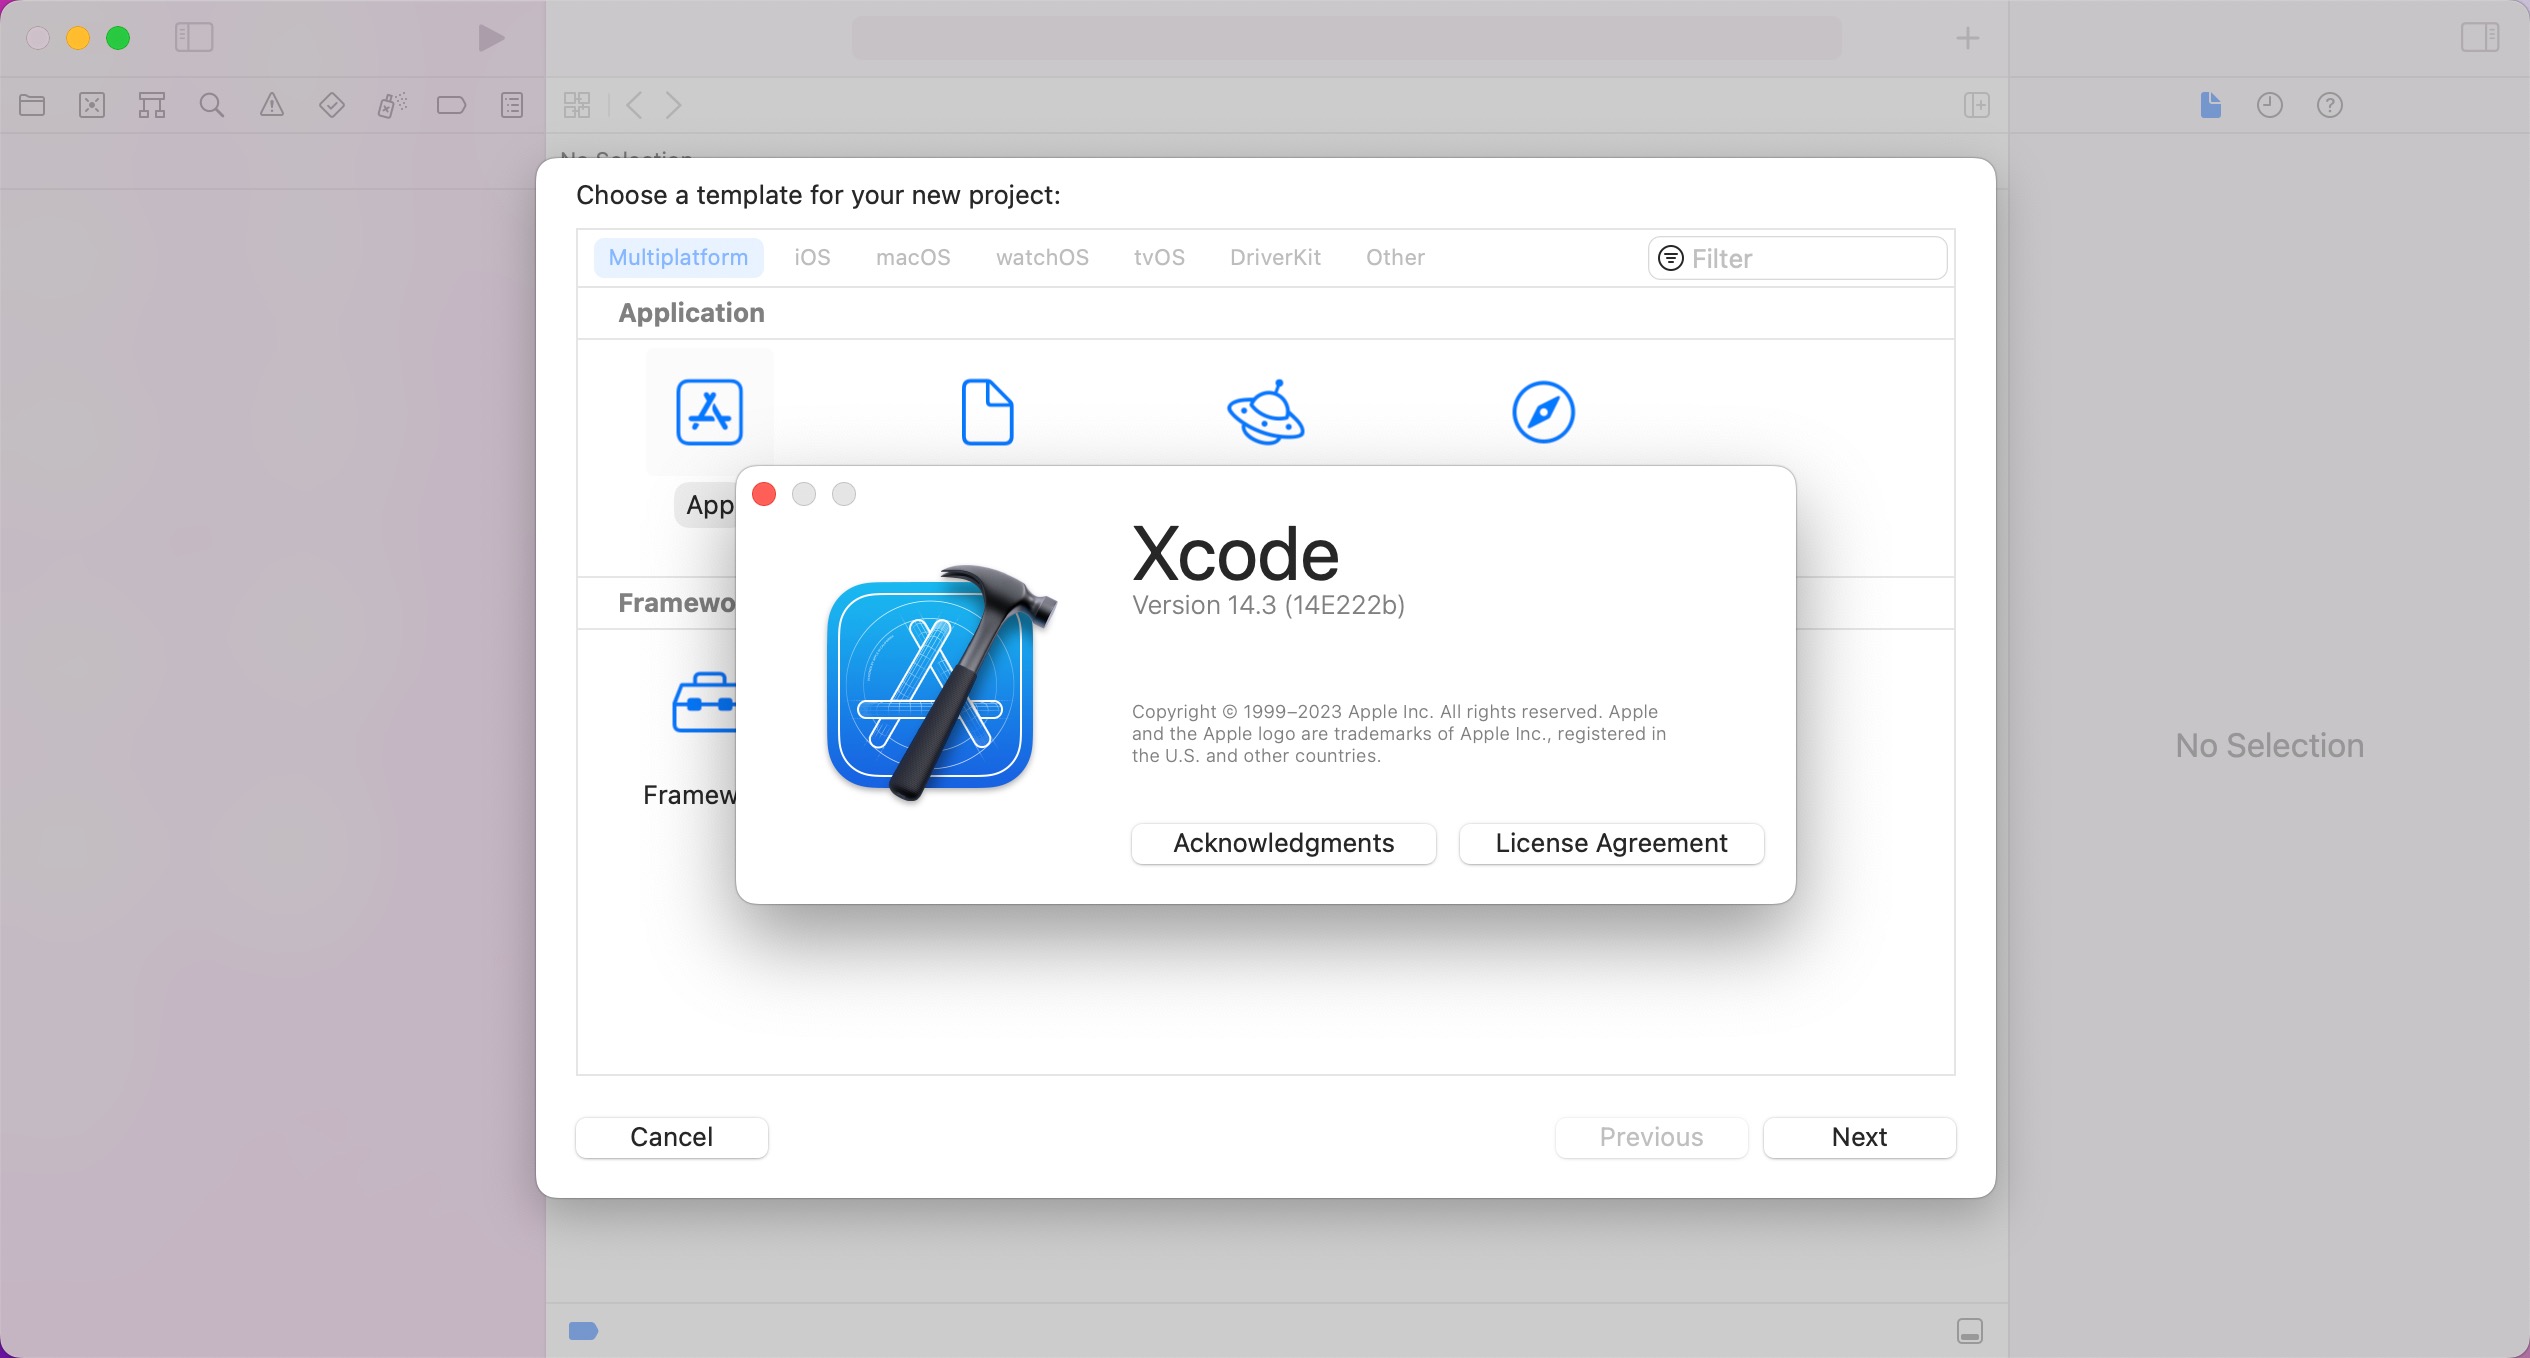Open the License Agreement
2530x1358 pixels.
coord(1611,843)
